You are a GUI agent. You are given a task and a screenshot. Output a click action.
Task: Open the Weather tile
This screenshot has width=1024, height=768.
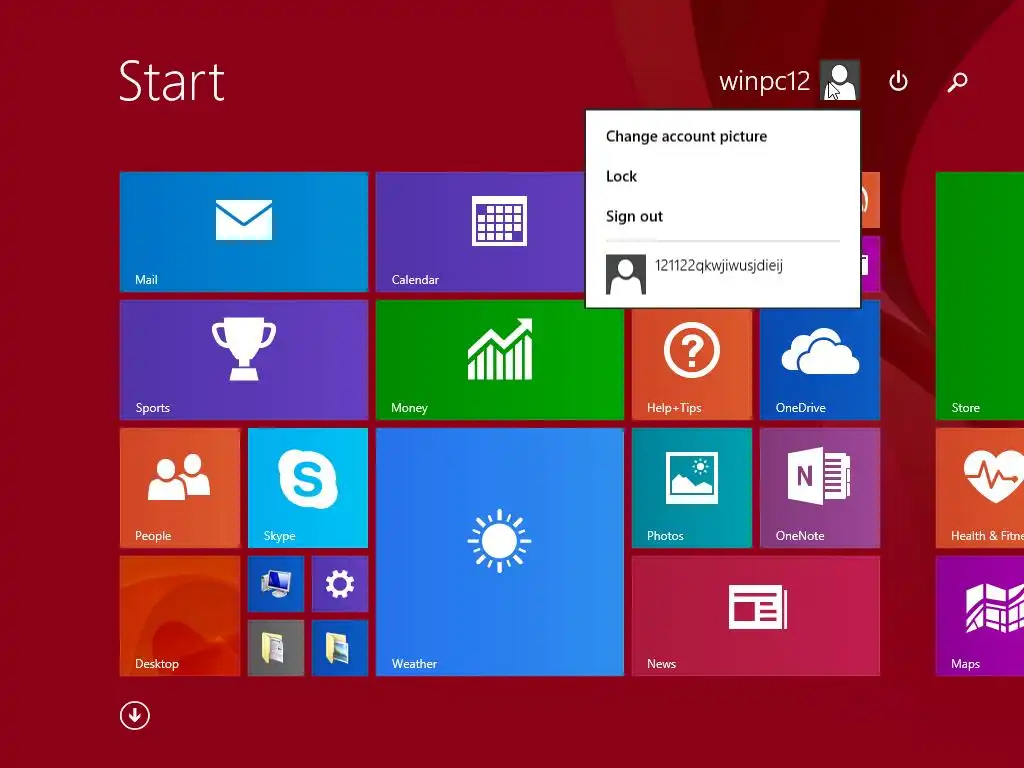coord(500,552)
